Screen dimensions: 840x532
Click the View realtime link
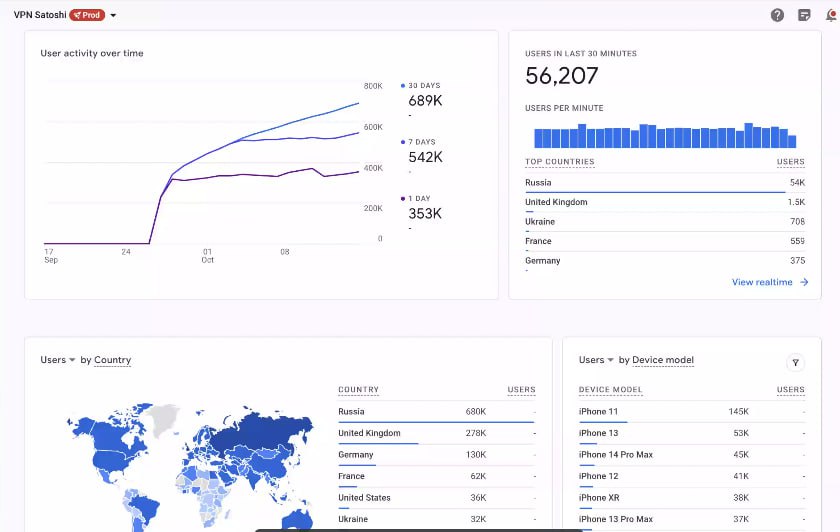(x=762, y=282)
